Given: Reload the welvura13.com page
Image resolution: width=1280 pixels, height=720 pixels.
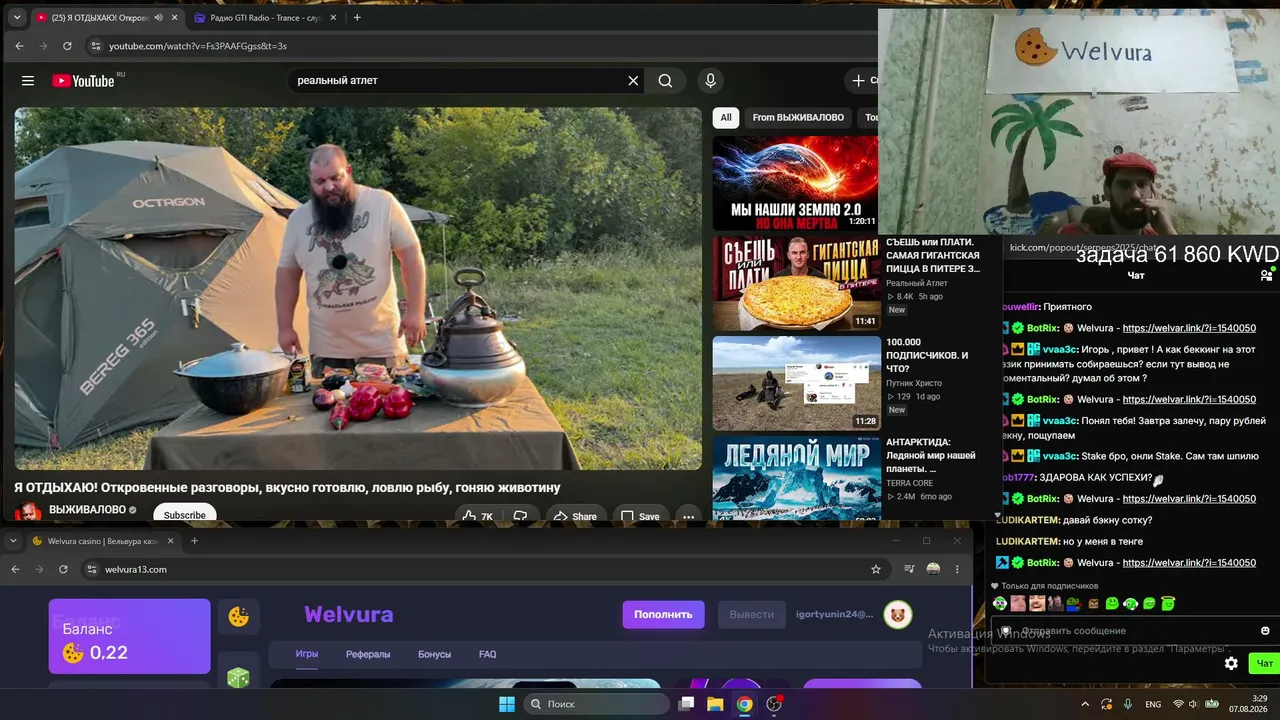Looking at the screenshot, I should [63, 569].
